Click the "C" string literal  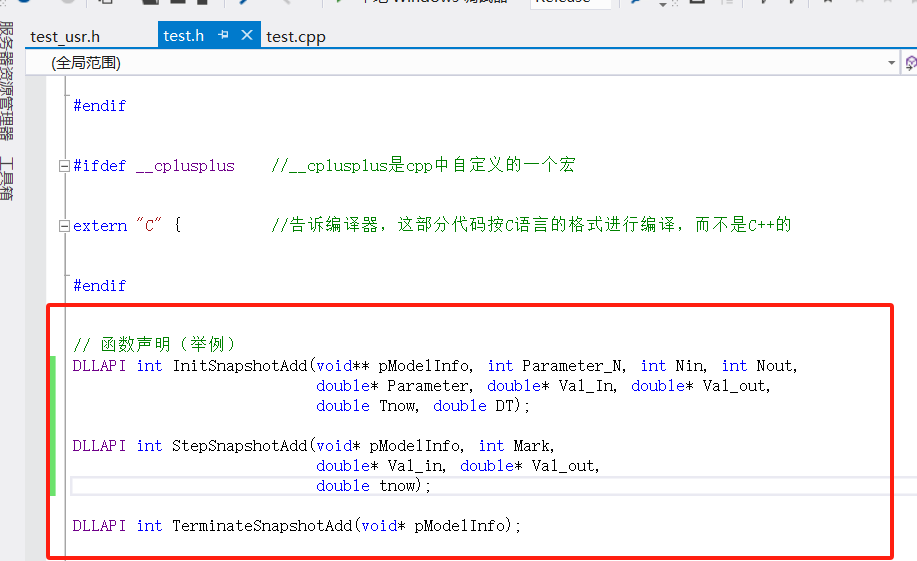149,225
